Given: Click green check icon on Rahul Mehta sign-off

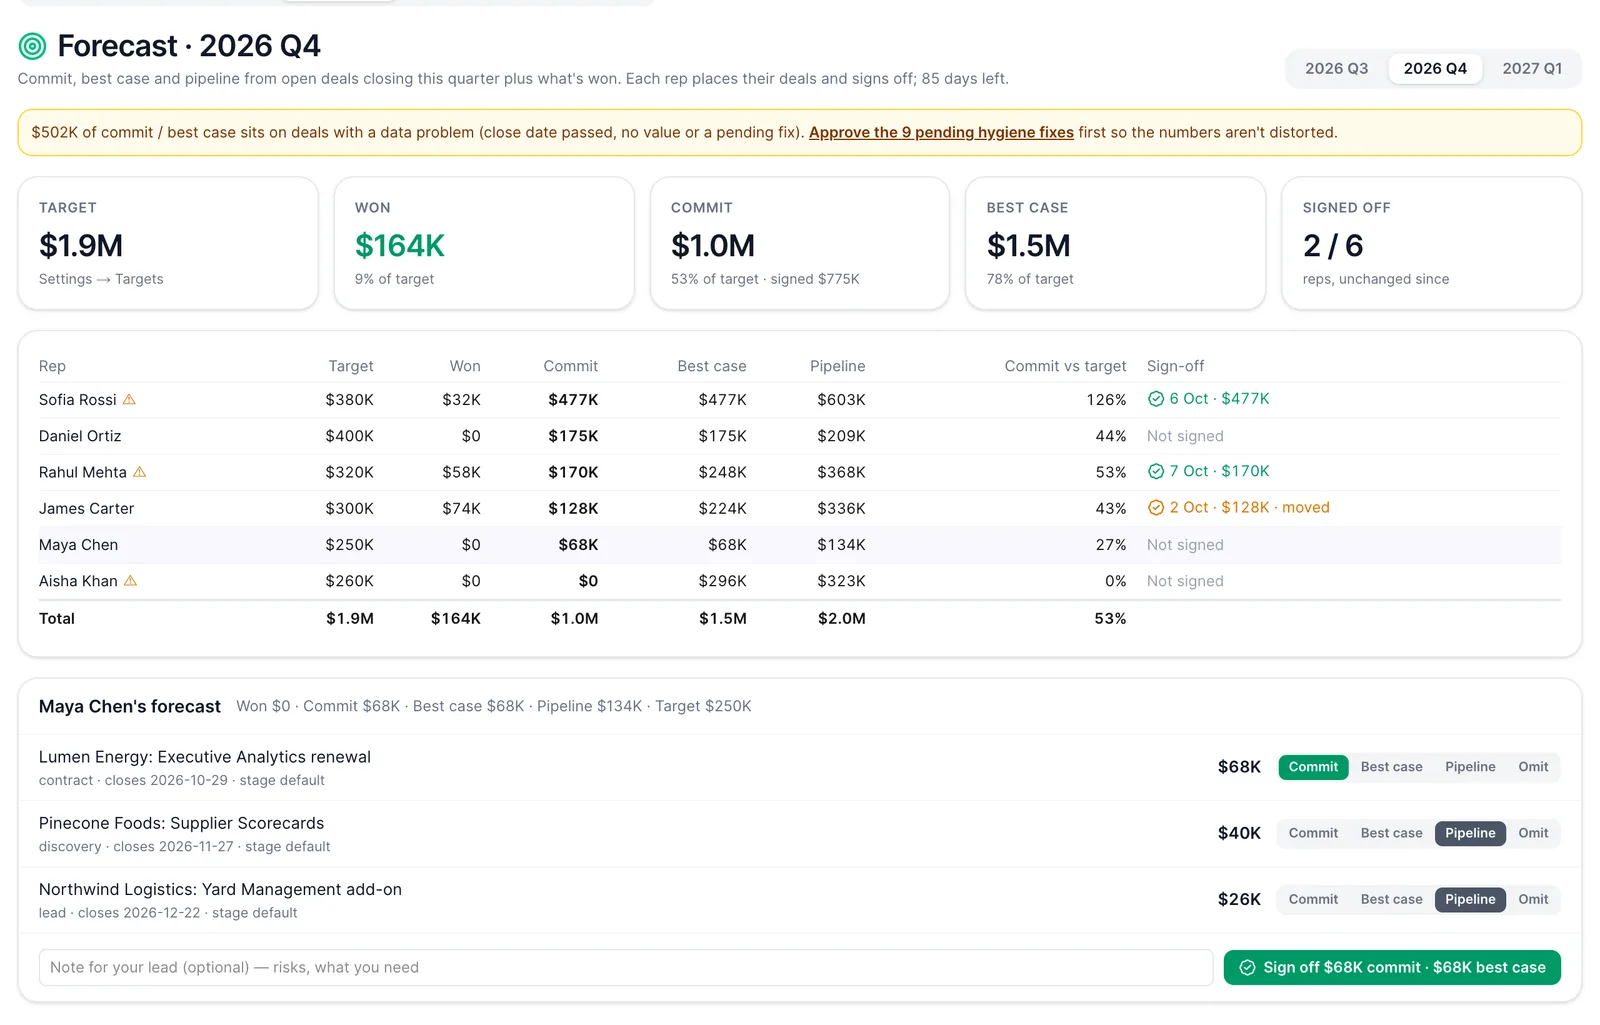Looking at the screenshot, I should click(x=1156, y=471).
